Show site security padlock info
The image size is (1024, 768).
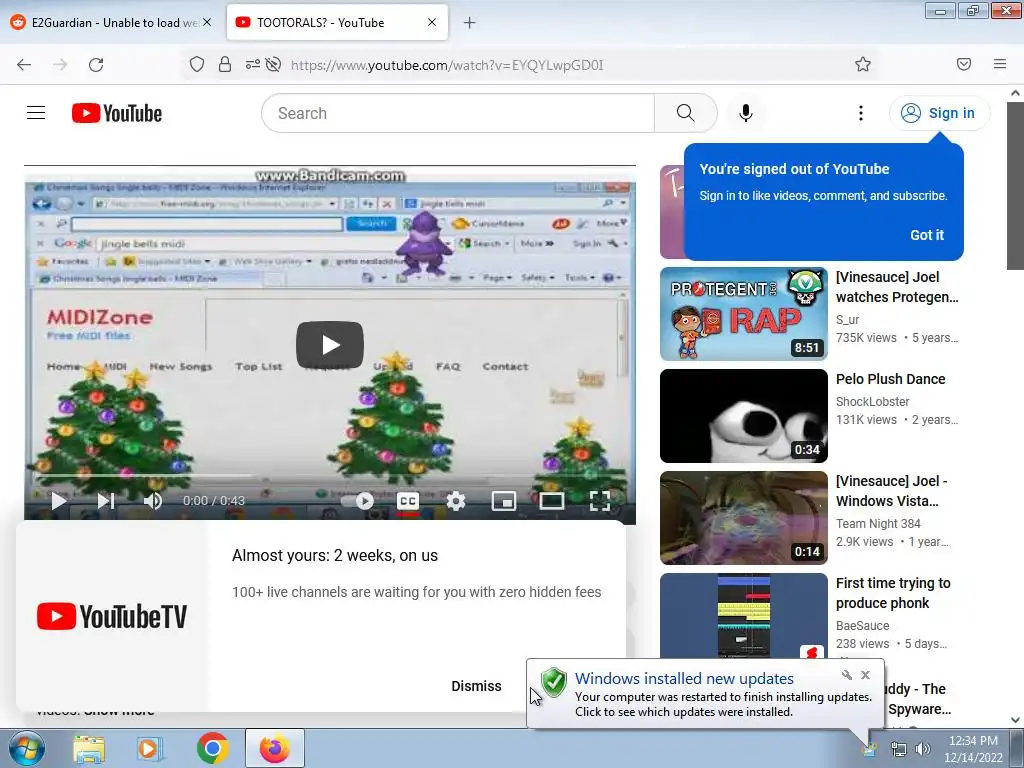click(x=225, y=64)
